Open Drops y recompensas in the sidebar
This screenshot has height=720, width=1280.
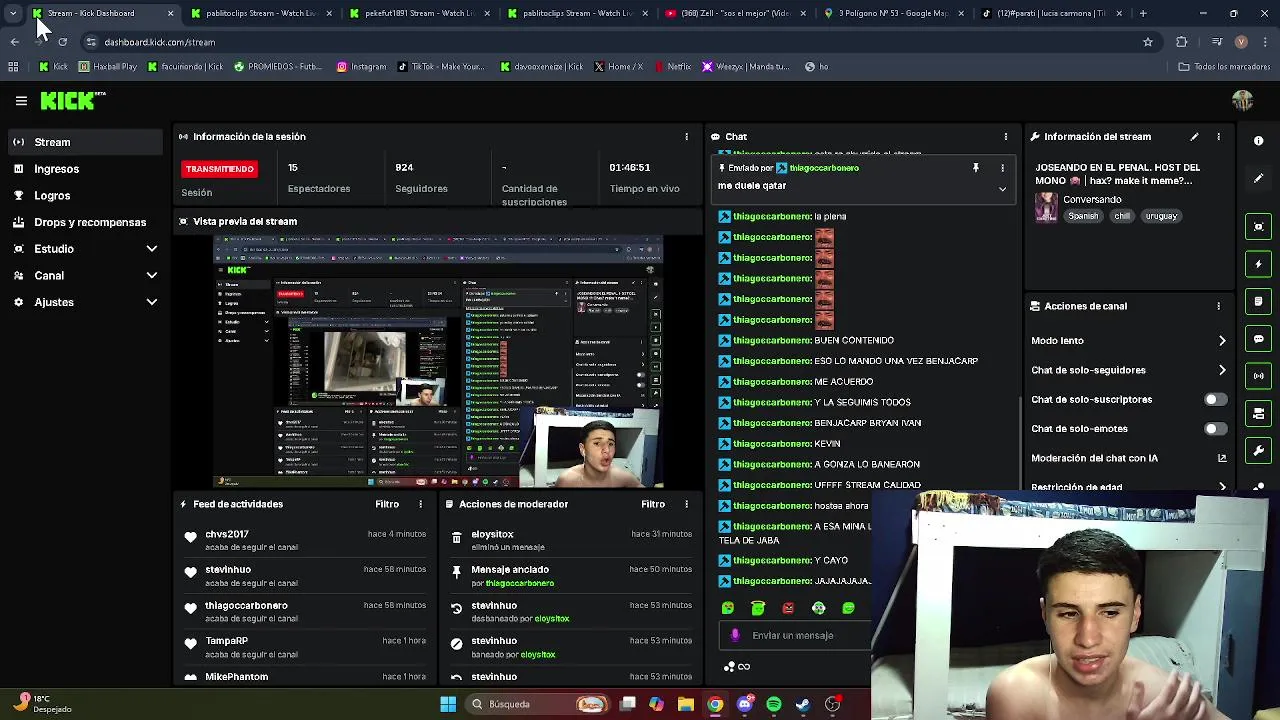(x=85, y=222)
